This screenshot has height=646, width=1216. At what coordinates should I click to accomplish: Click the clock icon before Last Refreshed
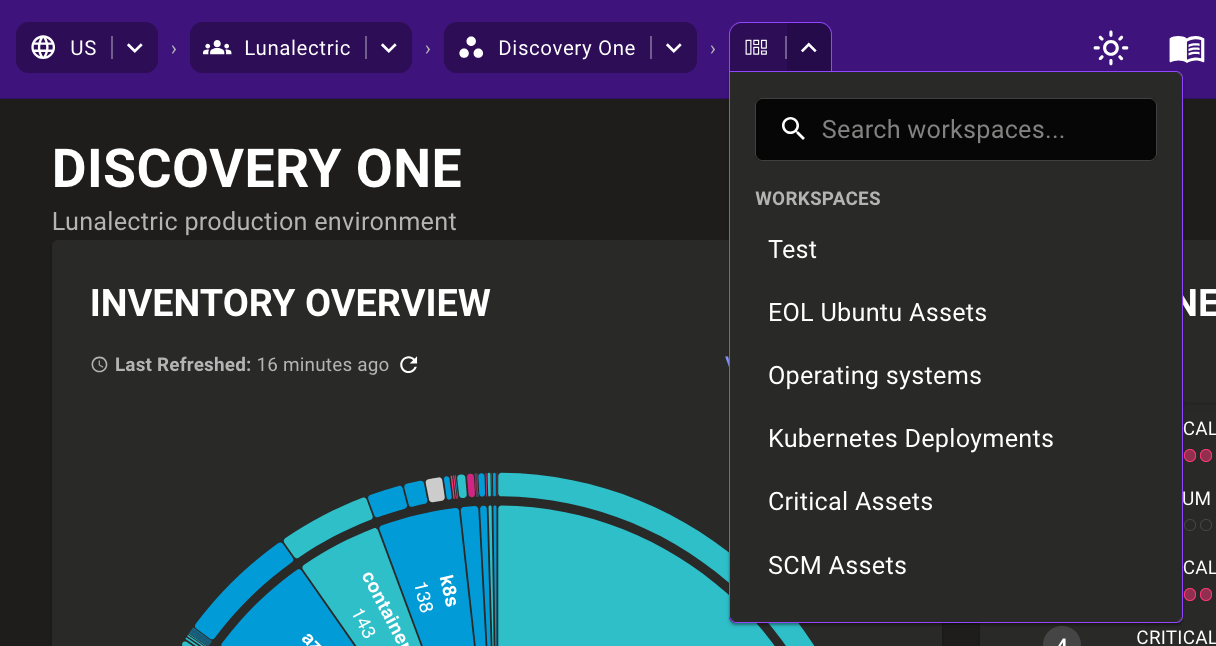point(99,364)
